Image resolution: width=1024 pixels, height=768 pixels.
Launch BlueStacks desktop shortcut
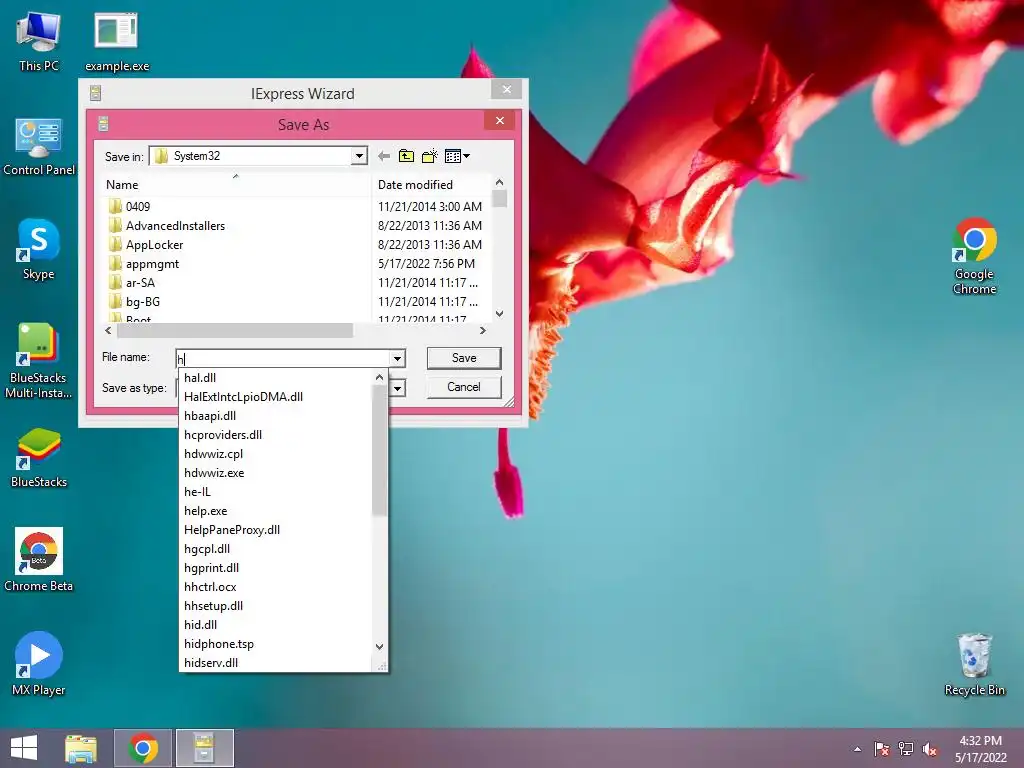click(x=39, y=458)
